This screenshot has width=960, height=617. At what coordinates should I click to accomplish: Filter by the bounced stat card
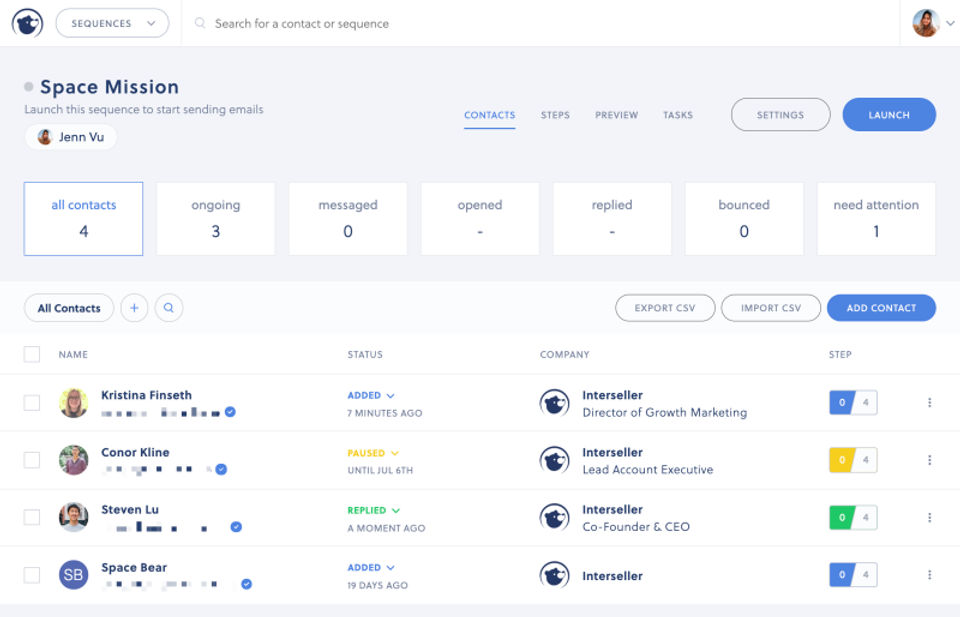[x=744, y=219]
